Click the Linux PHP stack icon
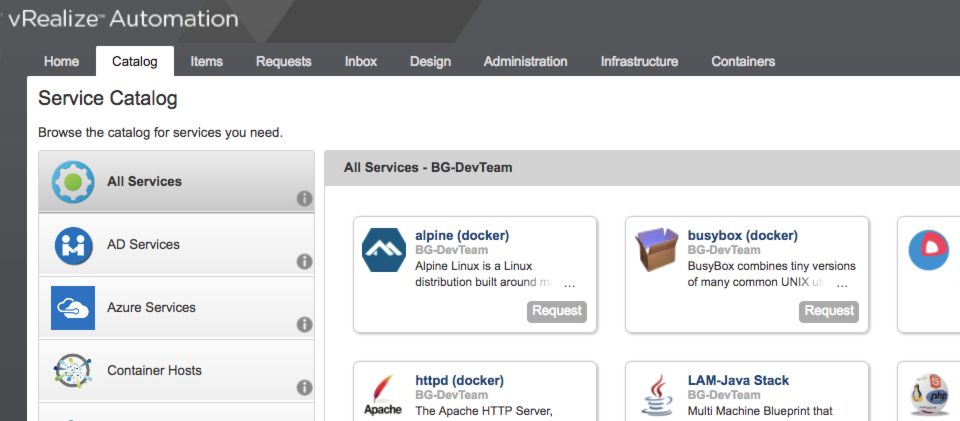960x421 pixels. pyautogui.click(x=929, y=395)
